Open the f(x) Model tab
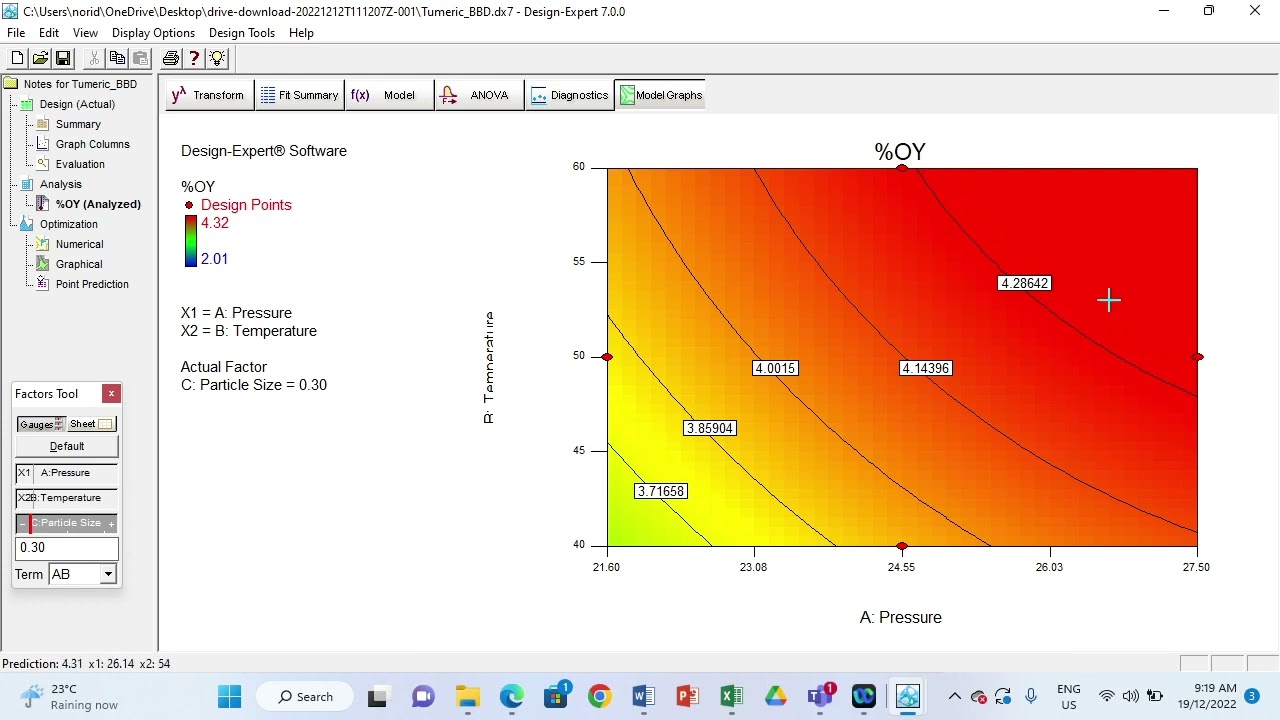1280x720 pixels. [389, 95]
